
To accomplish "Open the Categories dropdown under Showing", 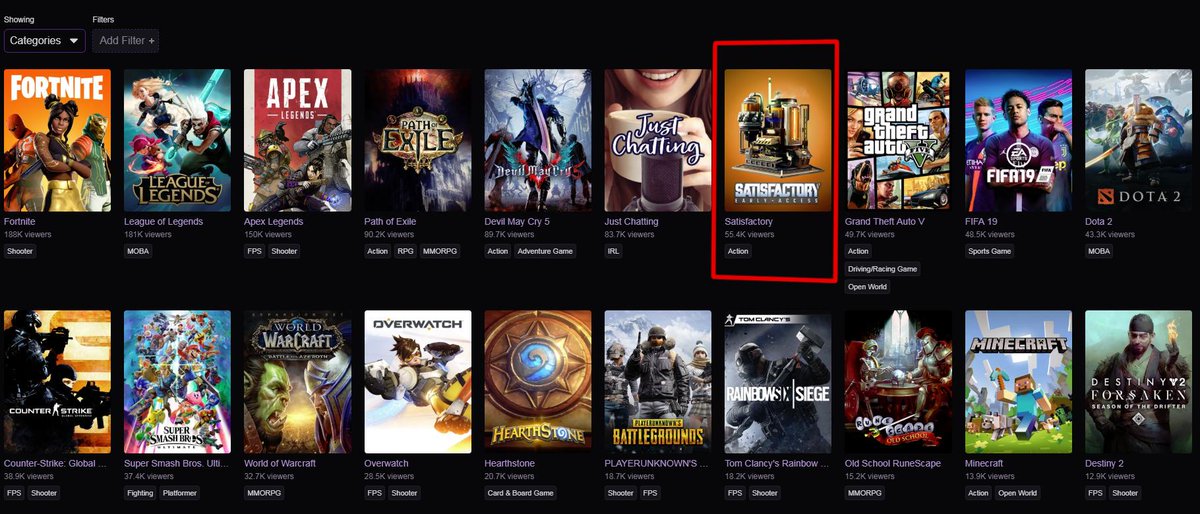I will click(x=45, y=41).
